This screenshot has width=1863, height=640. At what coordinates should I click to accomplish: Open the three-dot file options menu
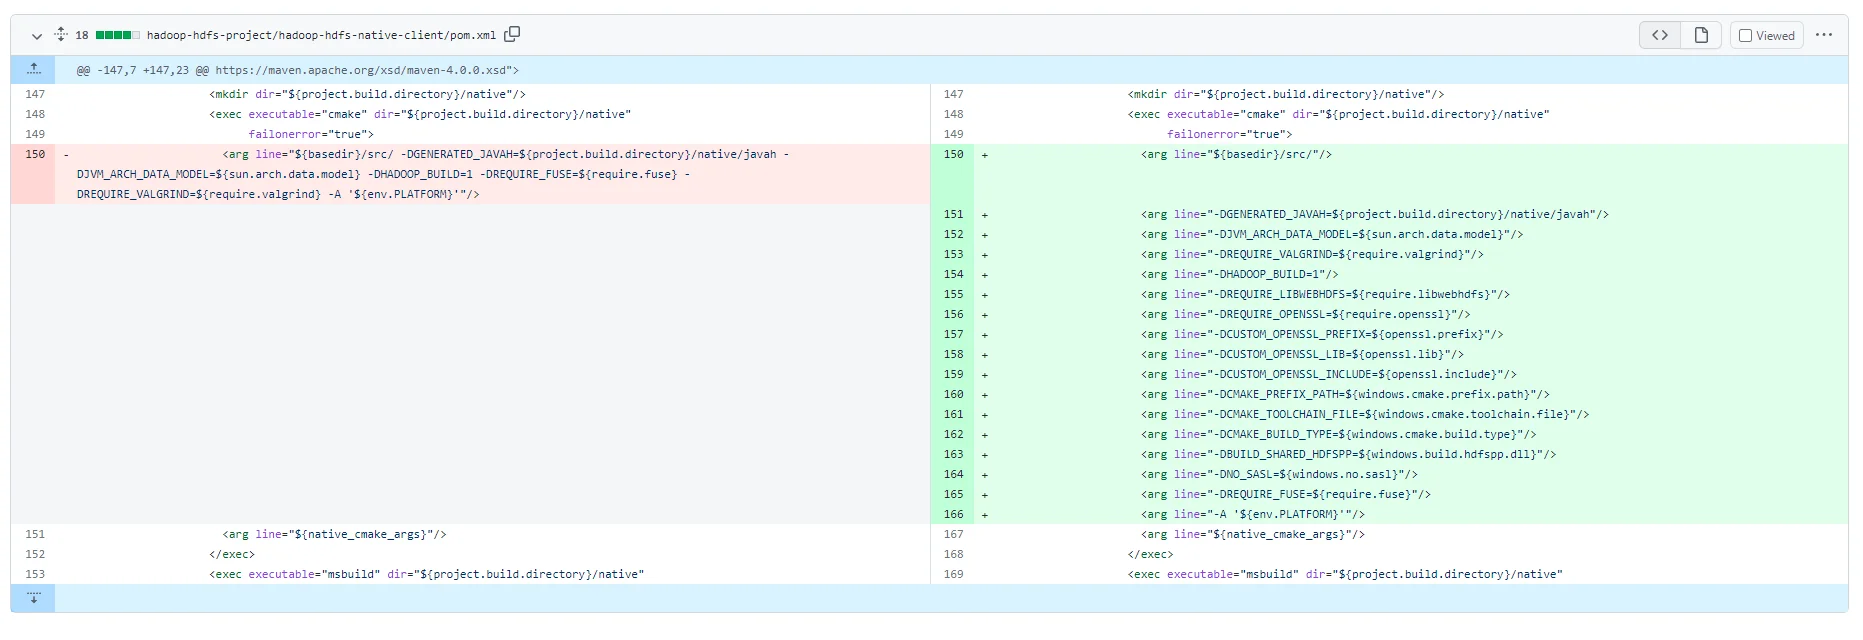click(1824, 35)
